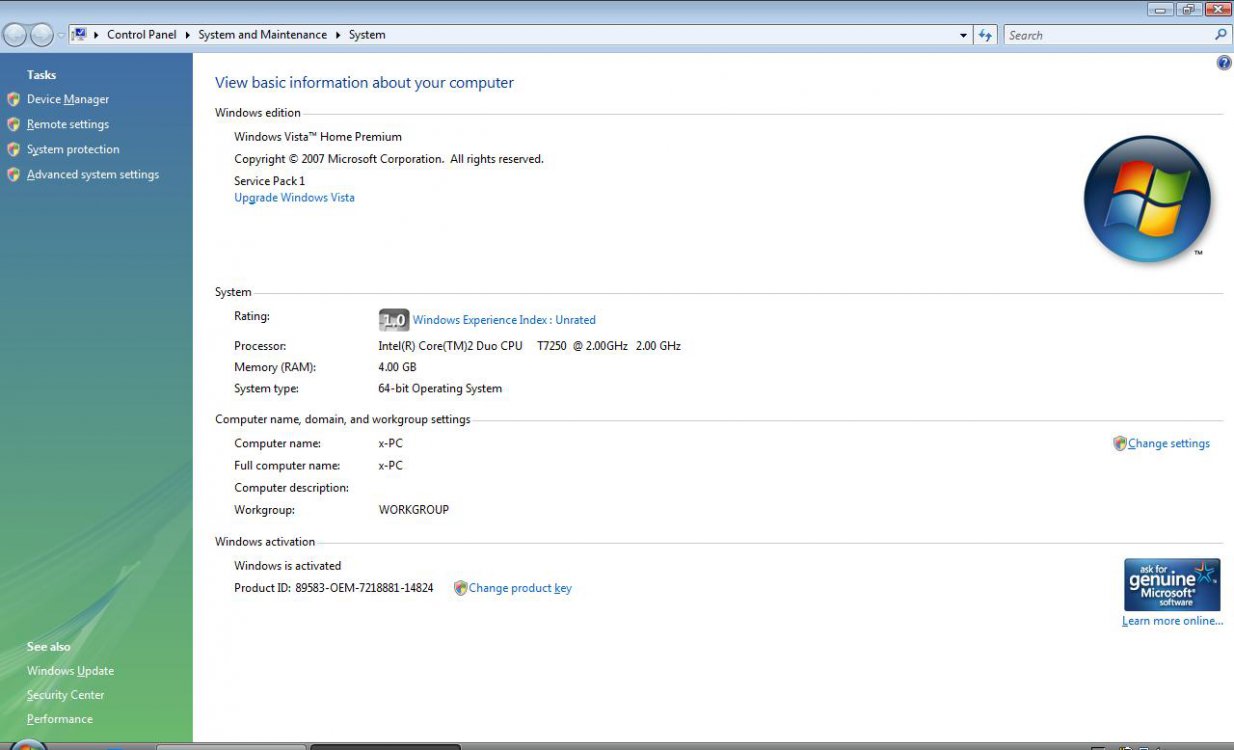Open Performance under See also

(x=60, y=719)
